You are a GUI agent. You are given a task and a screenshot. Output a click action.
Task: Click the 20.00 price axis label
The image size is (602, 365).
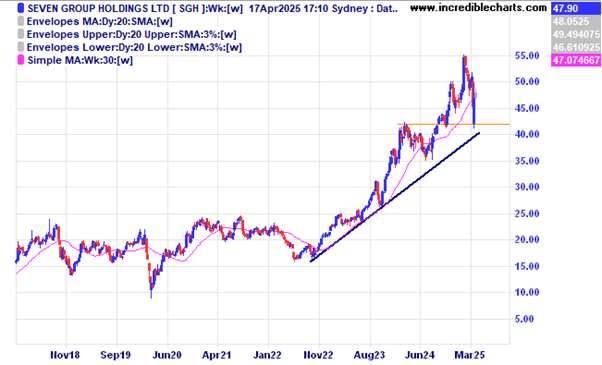527,239
